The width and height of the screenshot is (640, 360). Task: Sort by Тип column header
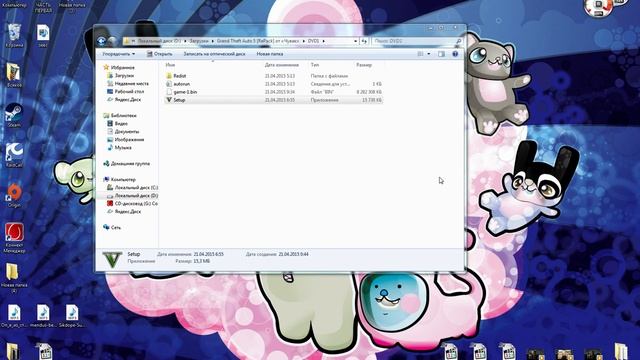click(315, 65)
